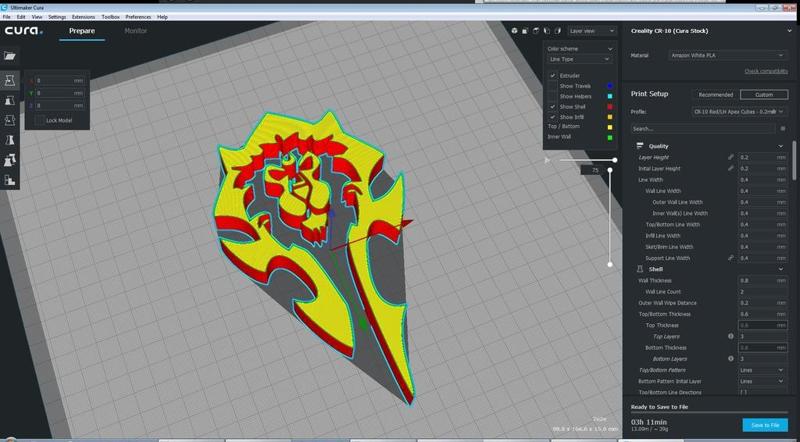Disable the Show Infill checkbox
Viewport: 800px width, 442px height.
553,117
